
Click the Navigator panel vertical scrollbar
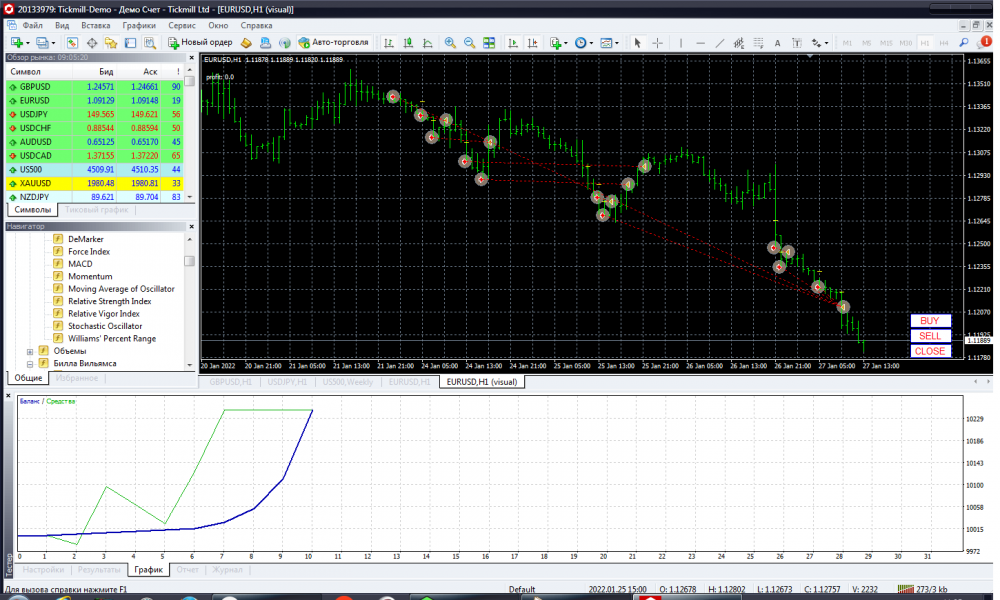pyautogui.click(x=189, y=300)
